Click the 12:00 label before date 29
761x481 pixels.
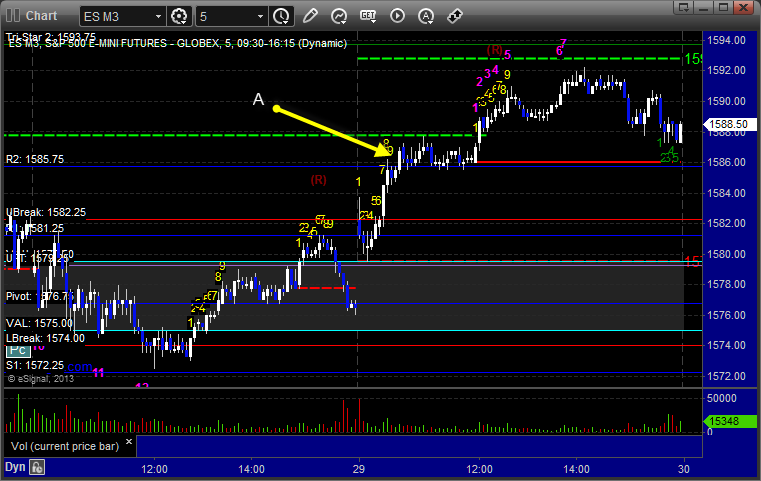point(154,469)
